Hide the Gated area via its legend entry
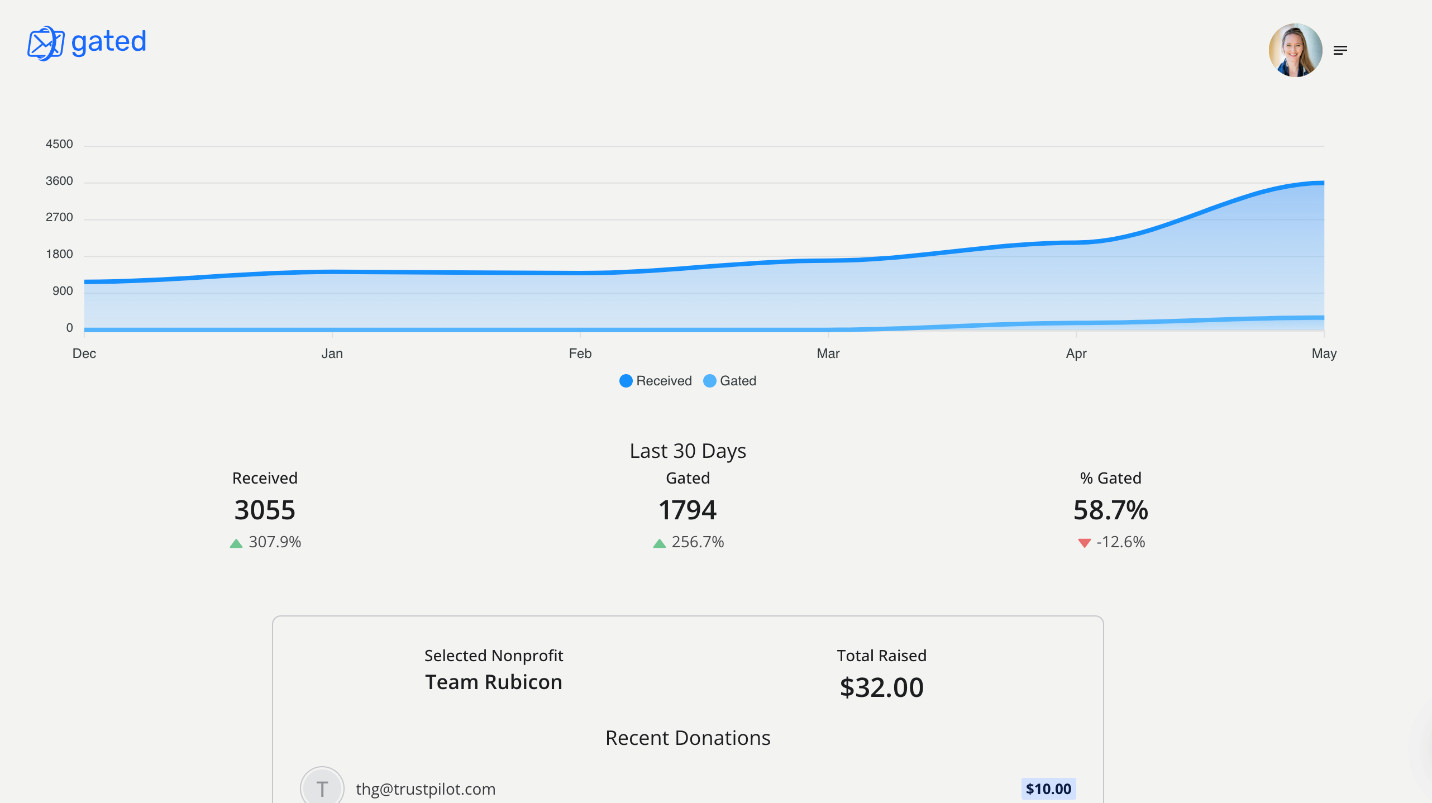 pos(730,380)
